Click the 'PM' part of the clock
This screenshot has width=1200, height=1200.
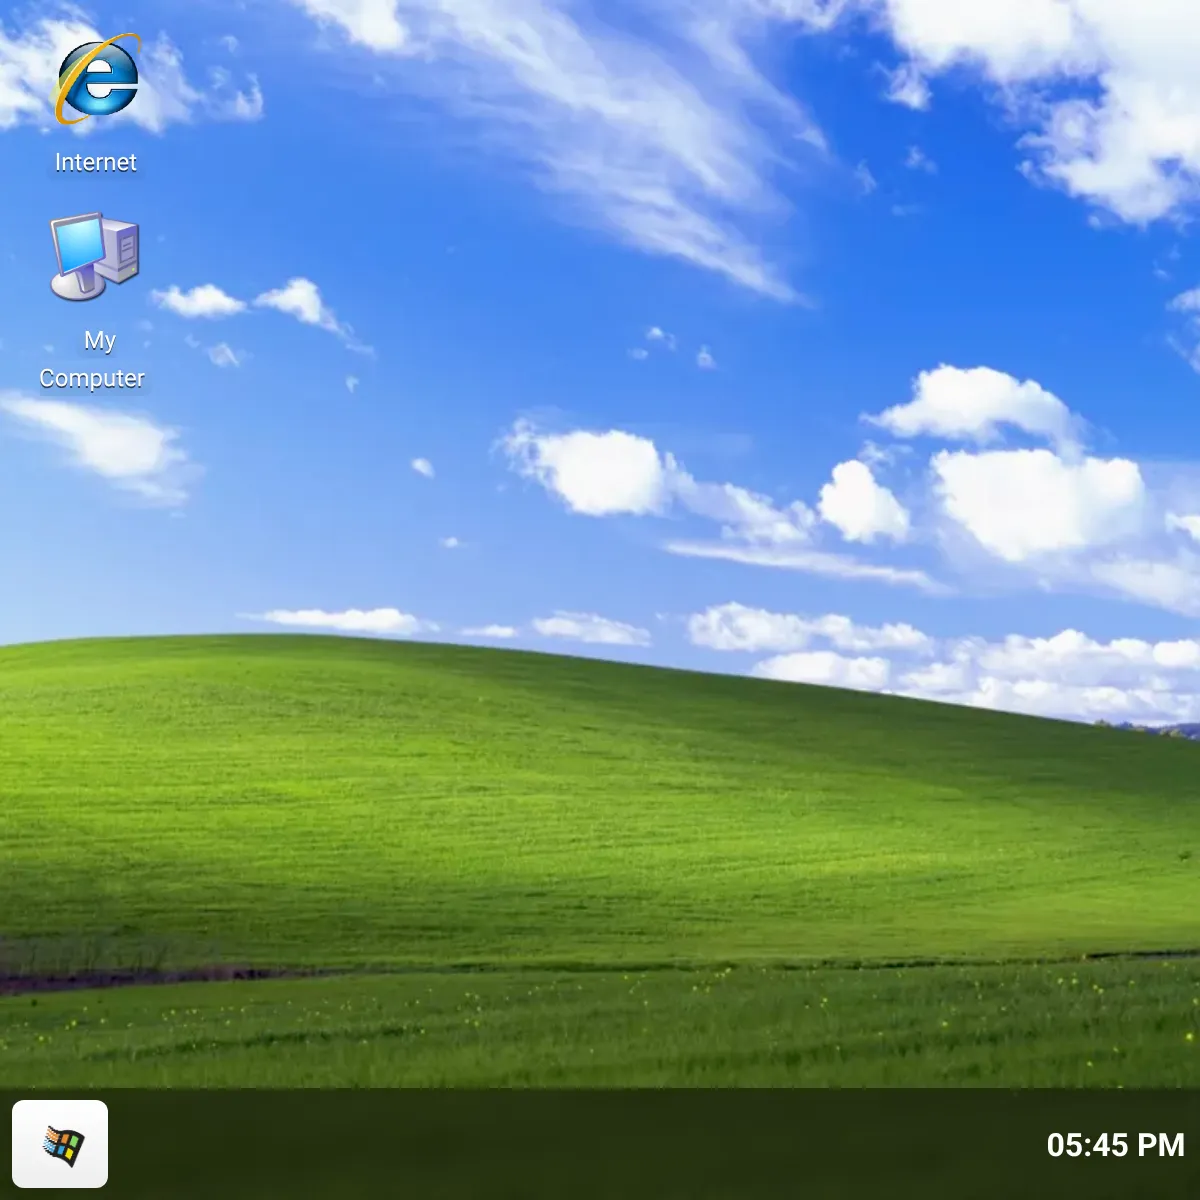1161,1144
